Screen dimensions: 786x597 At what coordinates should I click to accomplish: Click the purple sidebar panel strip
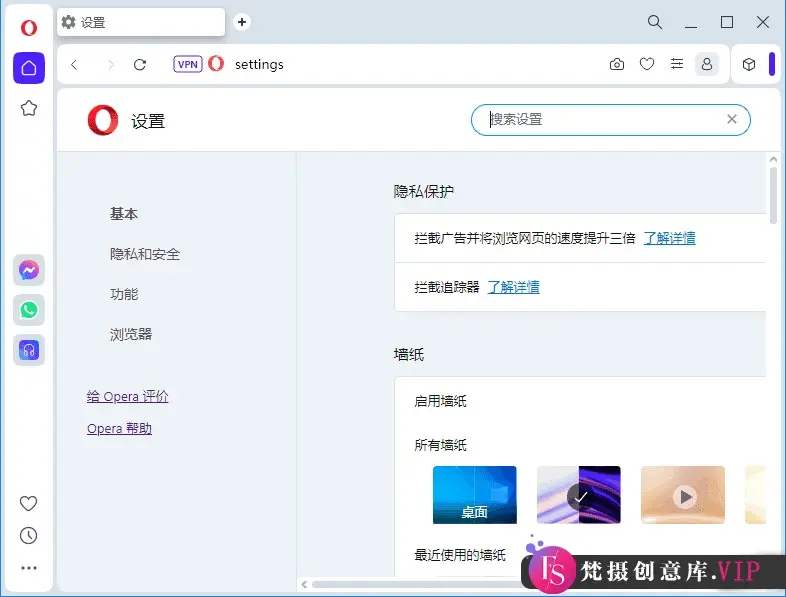(x=772, y=64)
